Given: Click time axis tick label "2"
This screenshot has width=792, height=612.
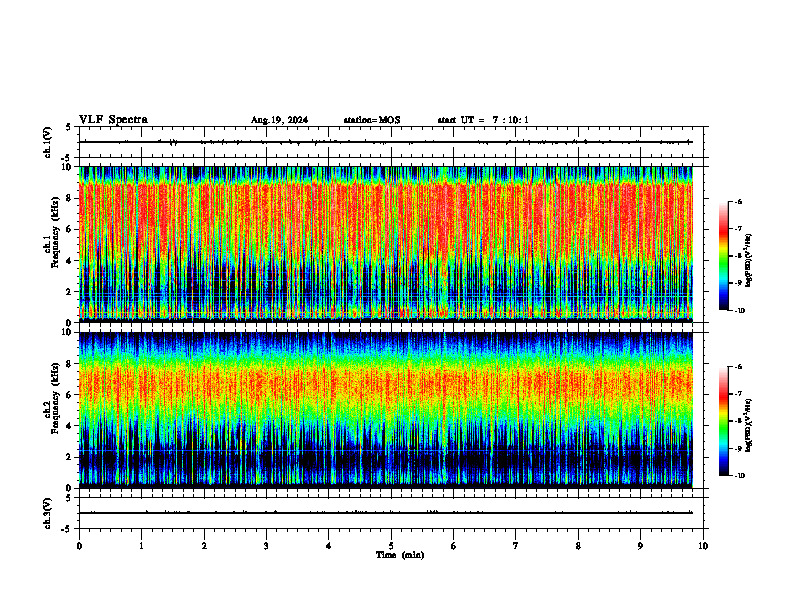Looking at the screenshot, I should click(204, 546).
